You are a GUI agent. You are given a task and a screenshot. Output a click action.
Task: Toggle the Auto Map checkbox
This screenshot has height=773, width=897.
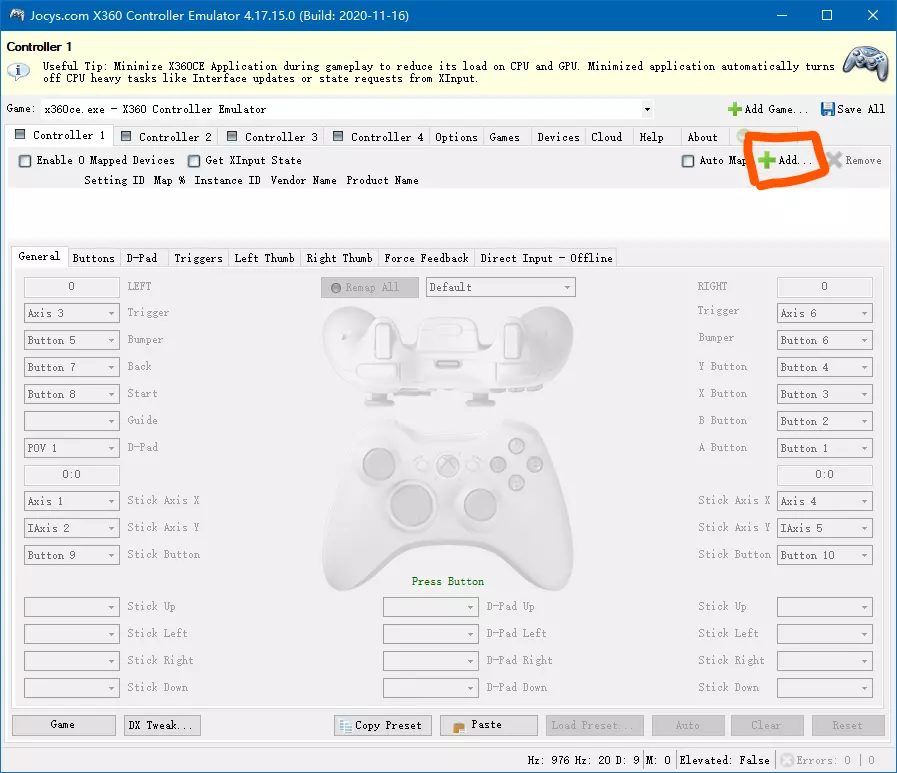(x=688, y=161)
